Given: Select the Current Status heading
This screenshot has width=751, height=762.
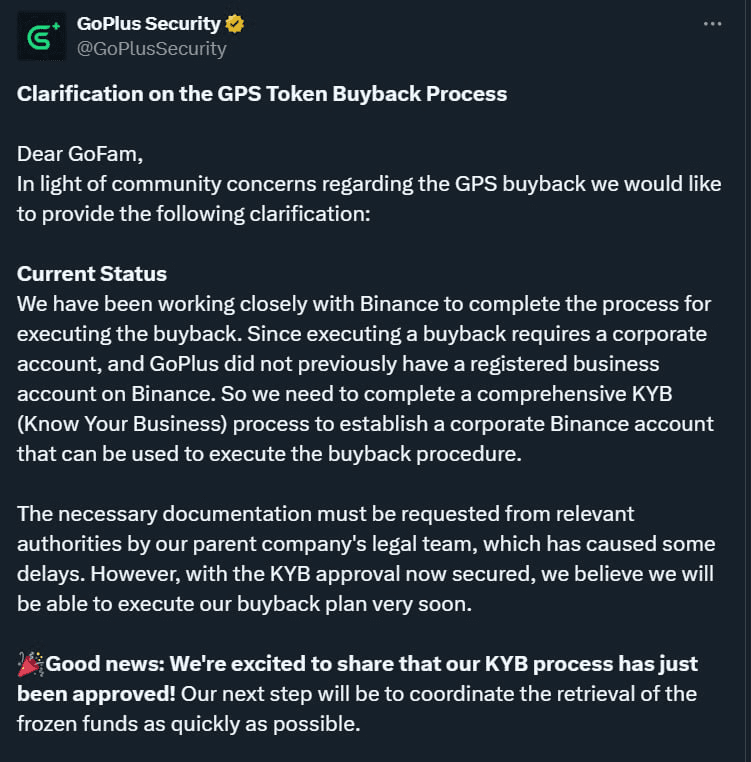Looking at the screenshot, I should [x=92, y=274].
